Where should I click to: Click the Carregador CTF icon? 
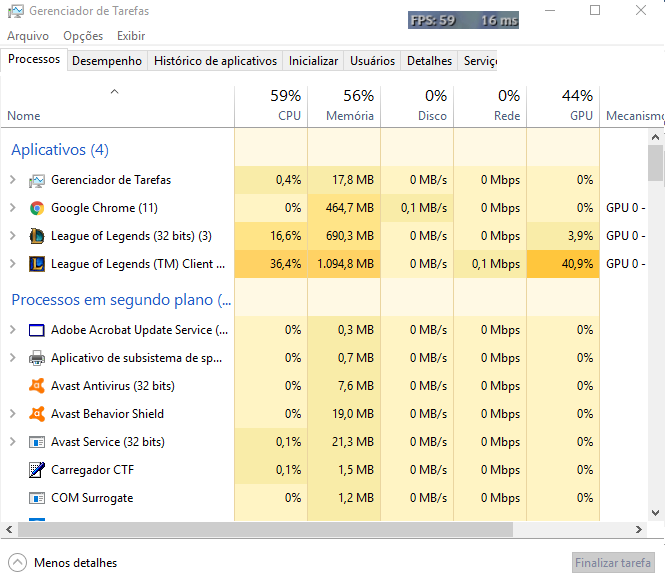click(37, 470)
